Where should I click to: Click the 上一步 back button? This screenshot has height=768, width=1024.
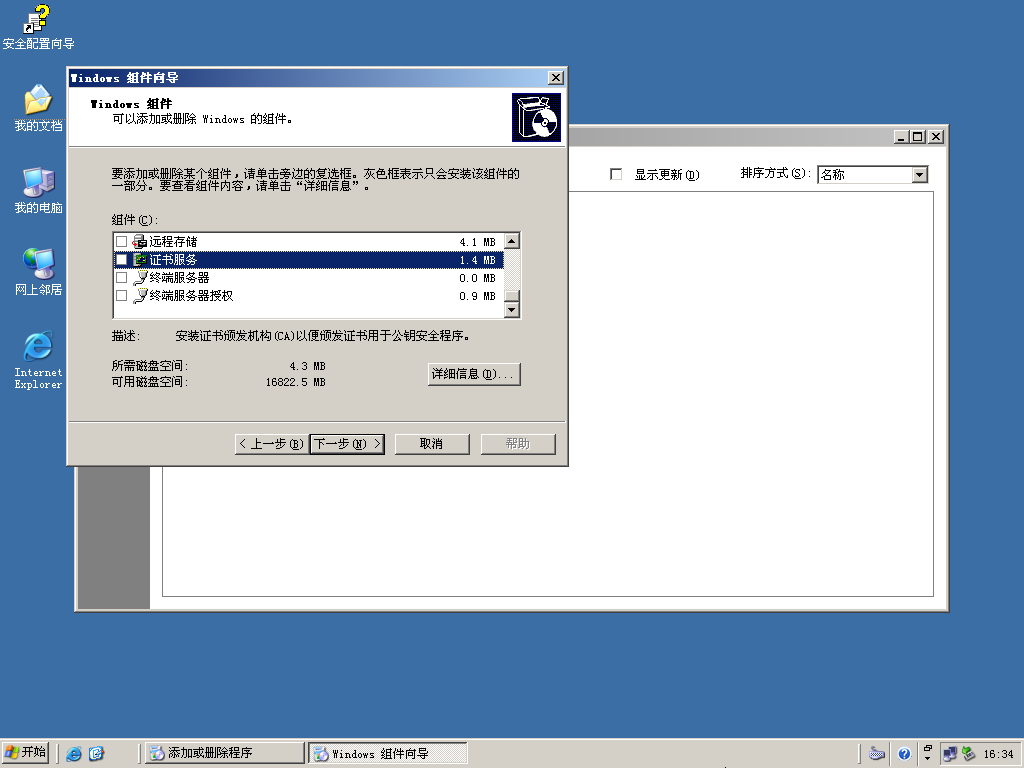tap(272, 444)
